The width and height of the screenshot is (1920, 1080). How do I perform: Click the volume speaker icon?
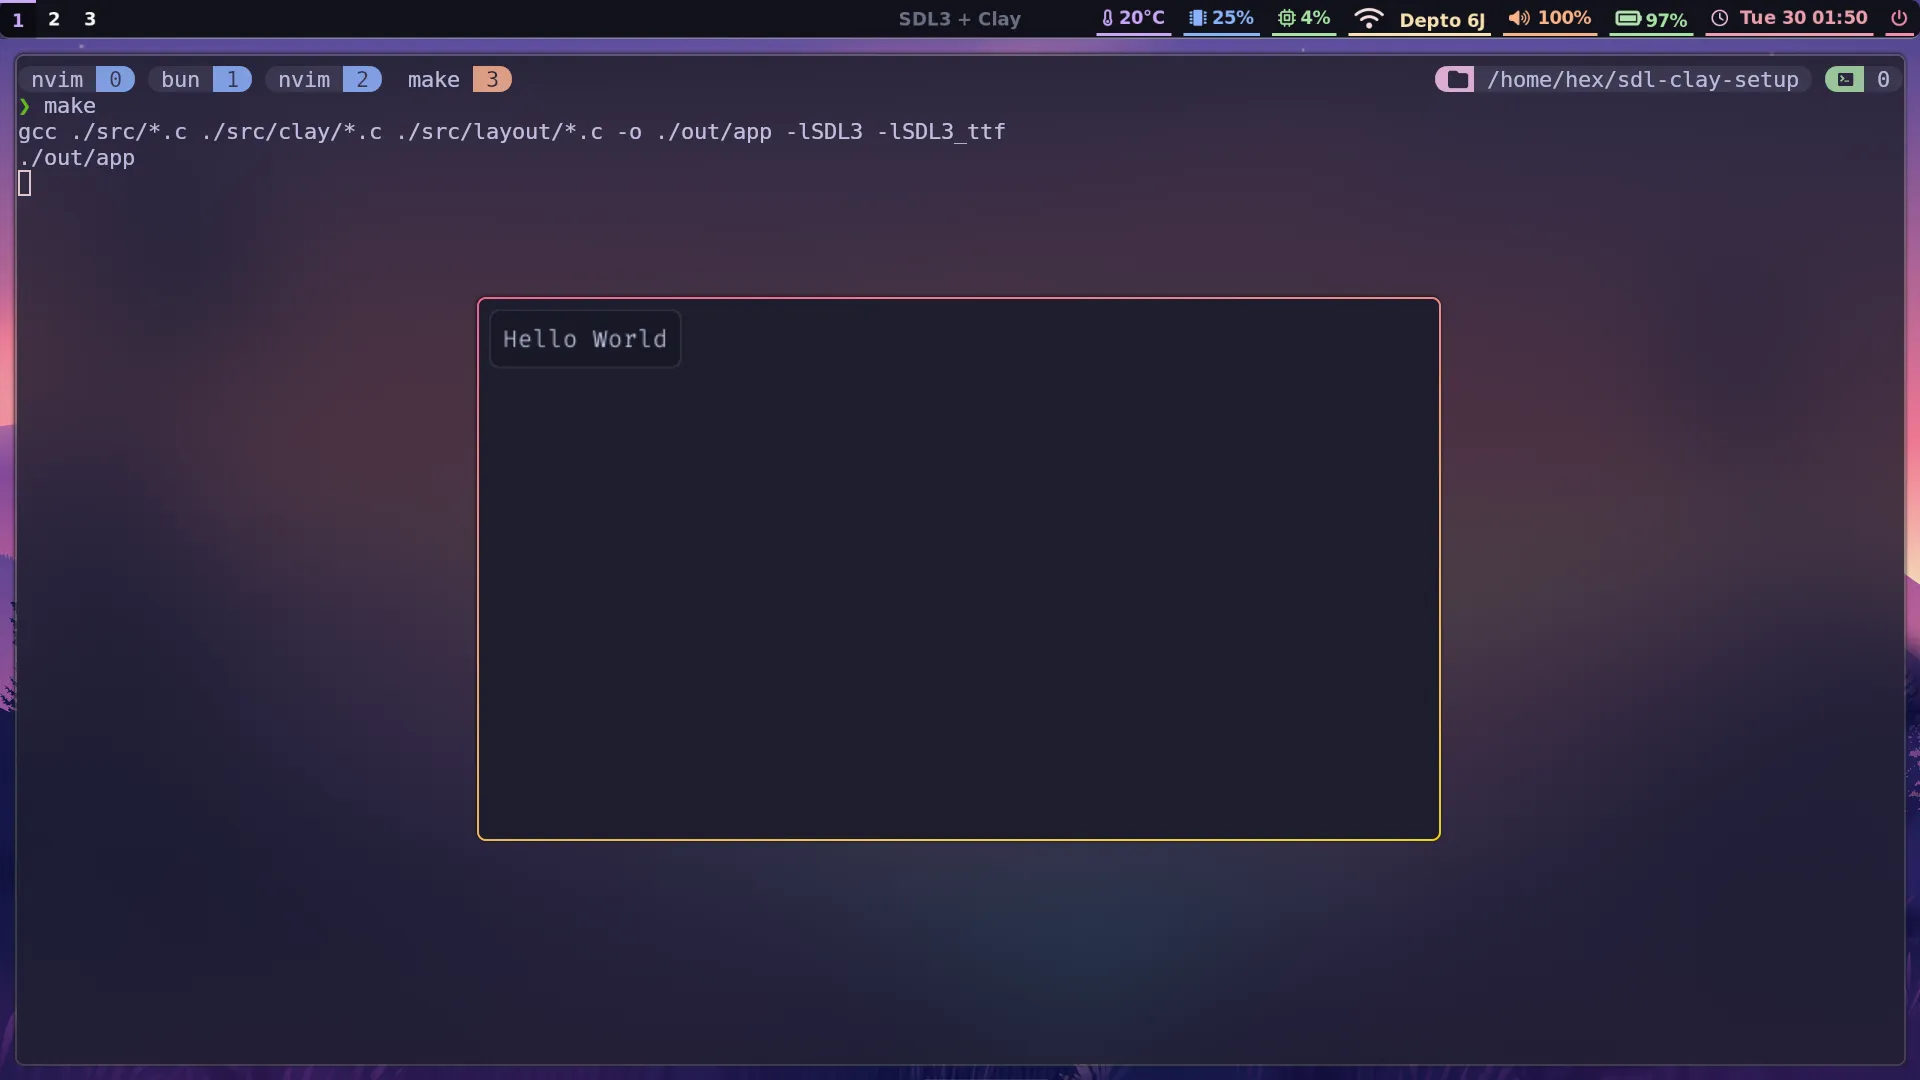point(1518,18)
